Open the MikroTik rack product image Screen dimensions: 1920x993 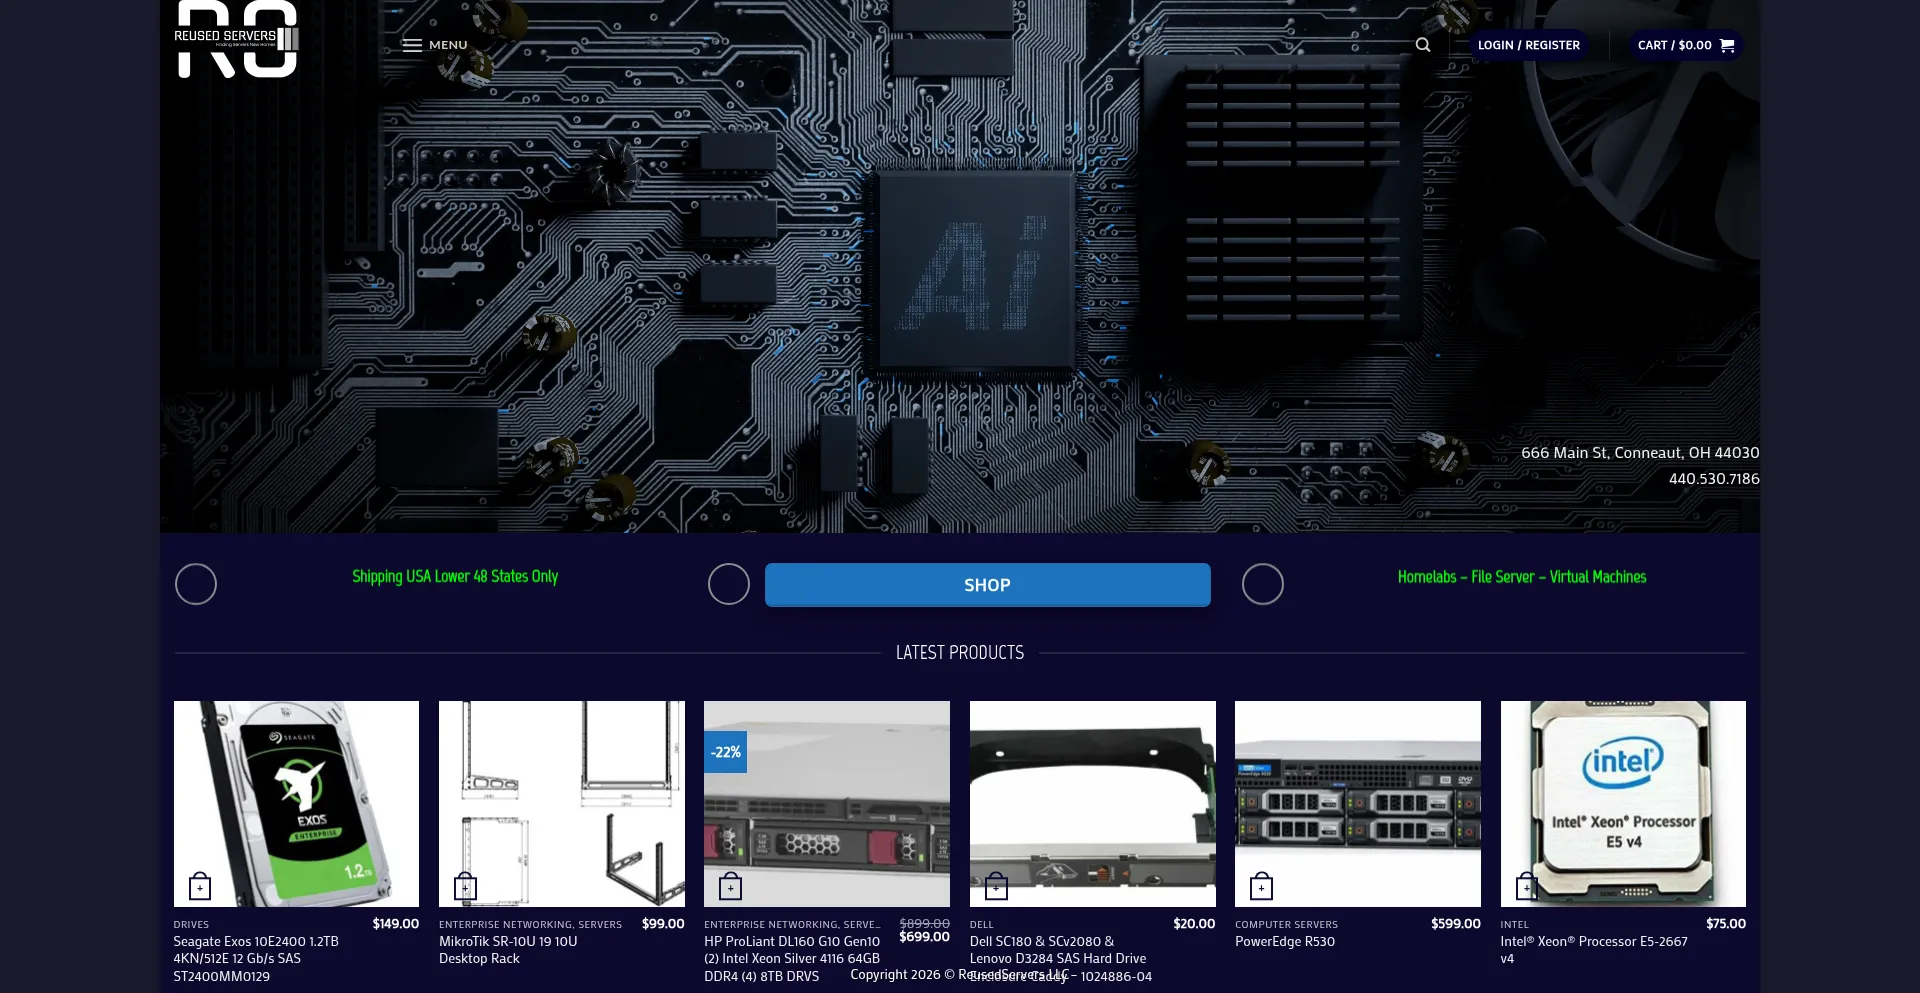(562, 803)
